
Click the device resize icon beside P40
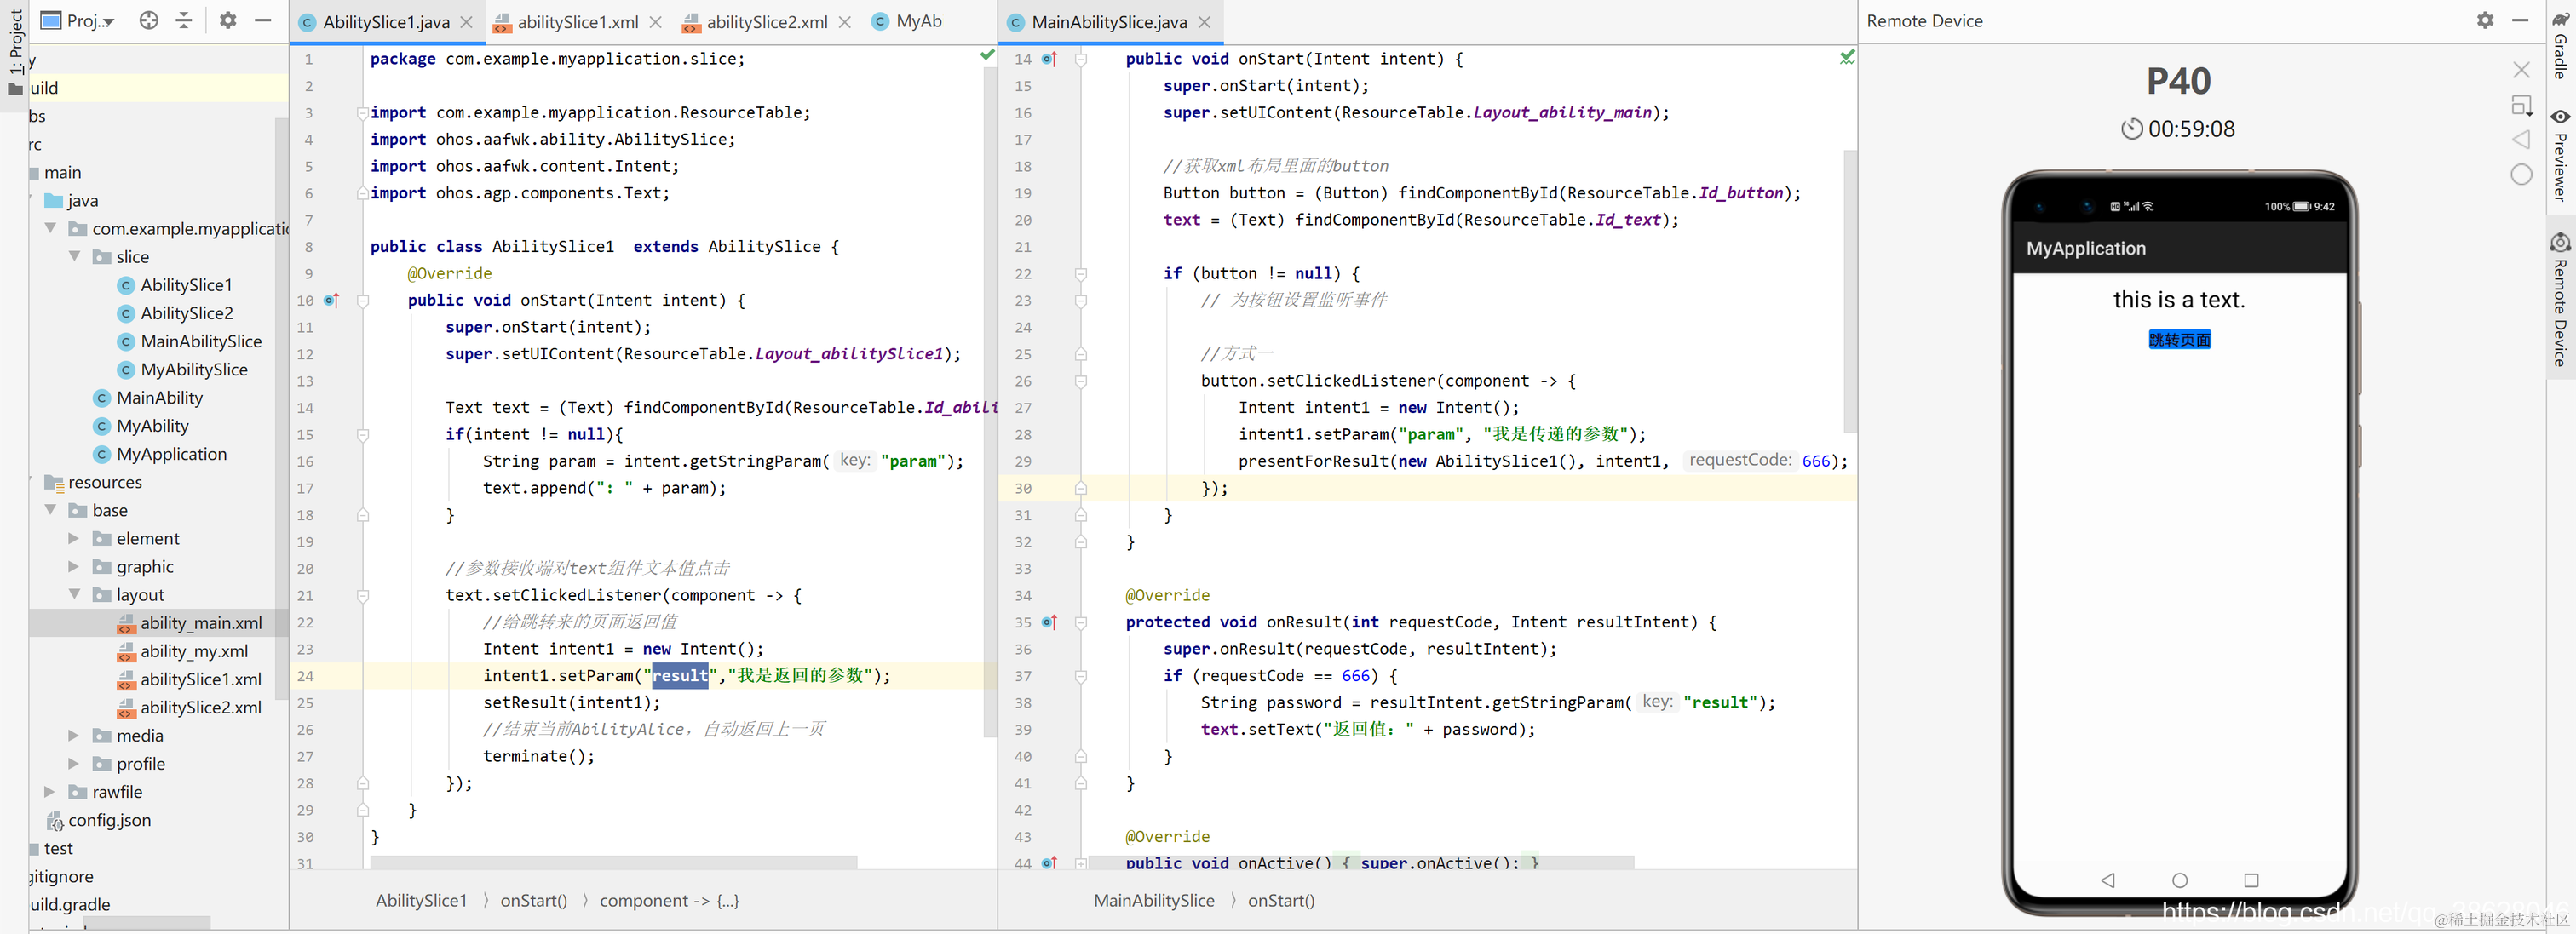[2521, 105]
